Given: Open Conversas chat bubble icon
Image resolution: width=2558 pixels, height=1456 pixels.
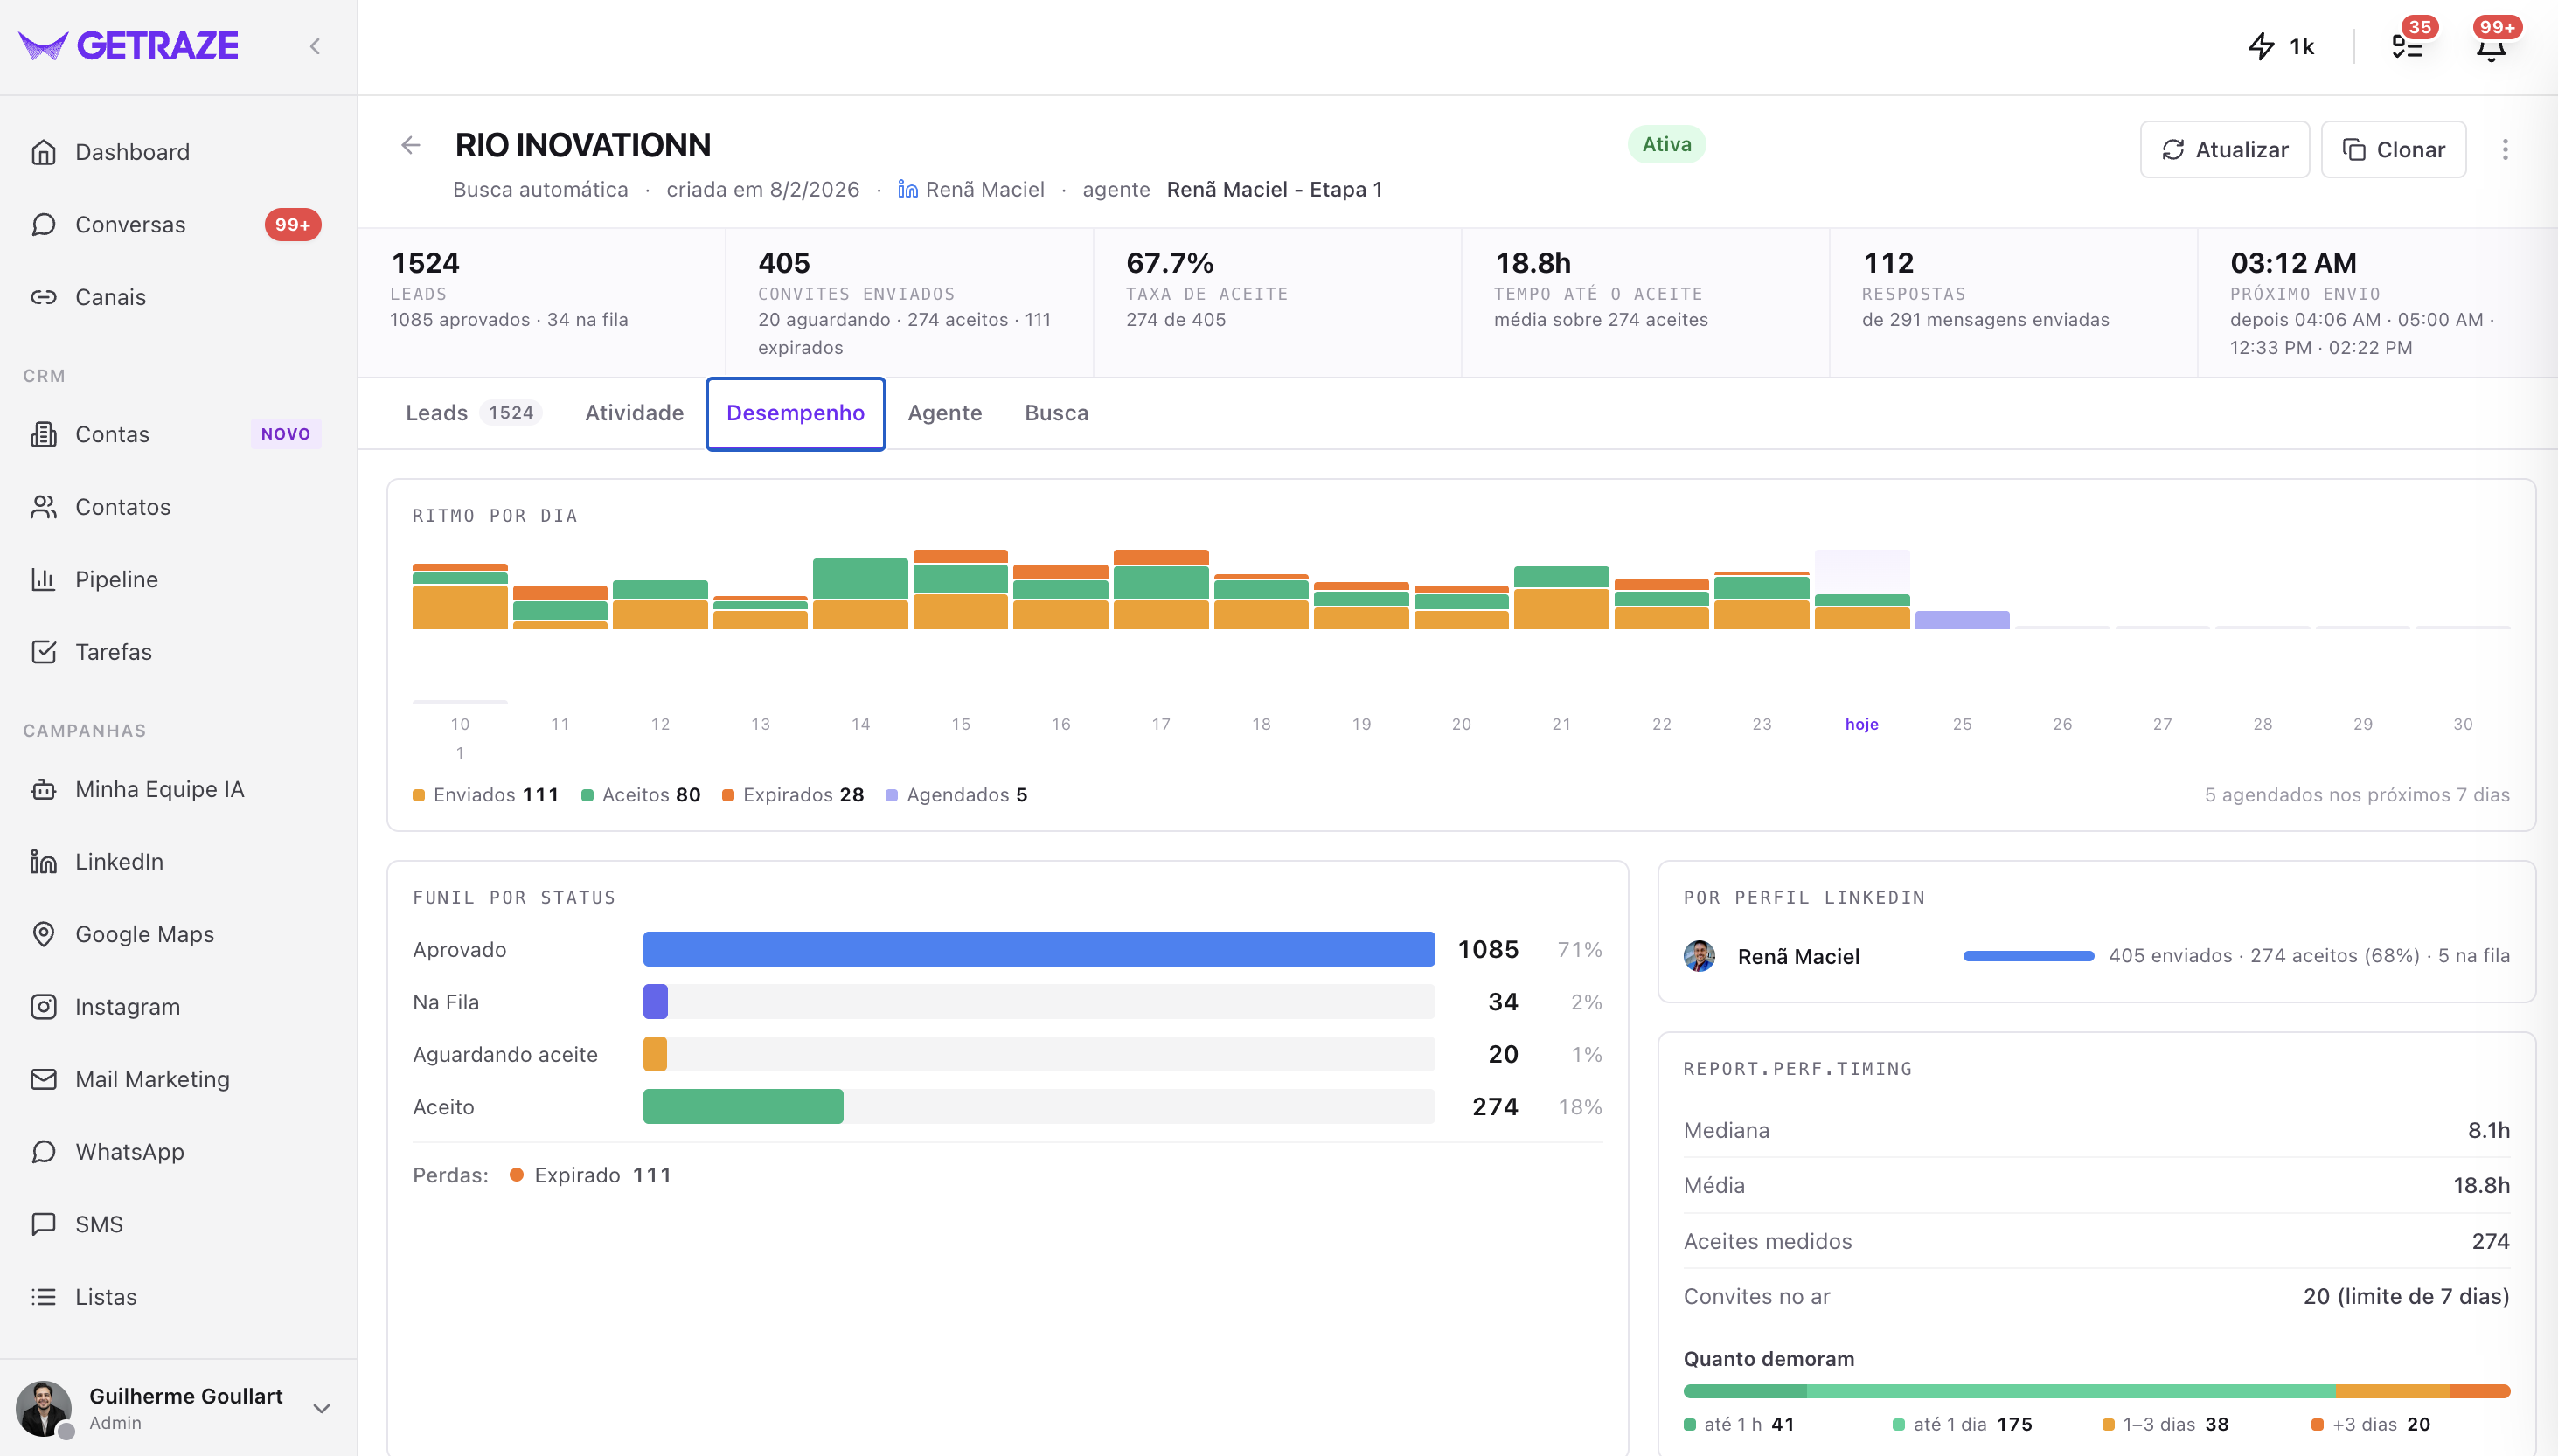Looking at the screenshot, I should [43, 224].
